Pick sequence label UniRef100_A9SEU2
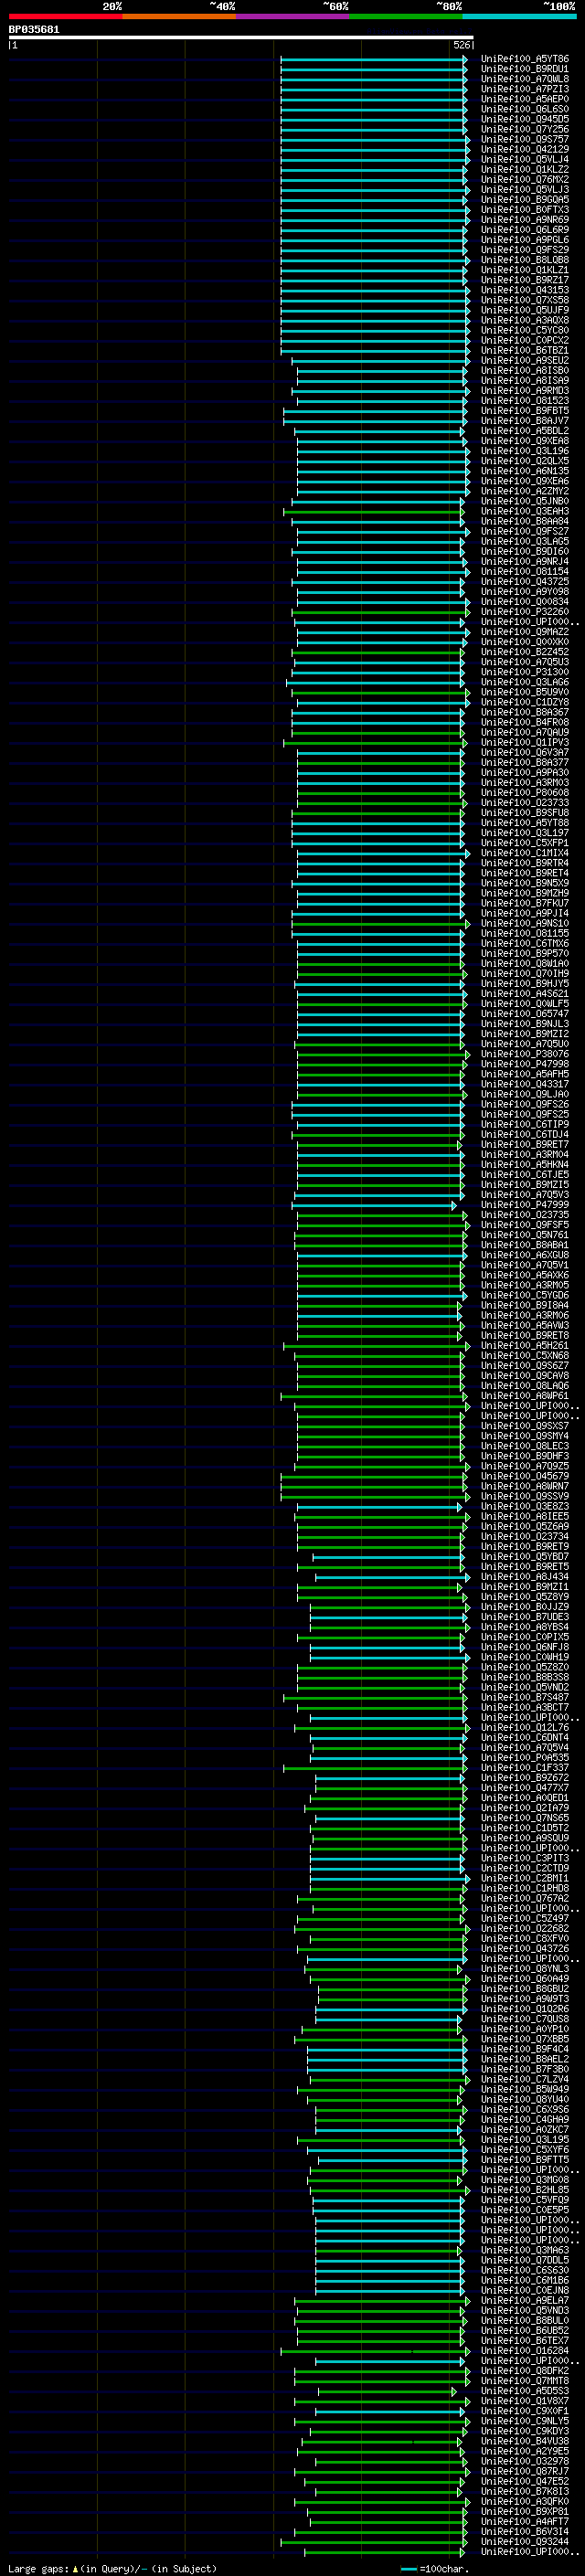This screenshot has width=585, height=2576. click(524, 360)
